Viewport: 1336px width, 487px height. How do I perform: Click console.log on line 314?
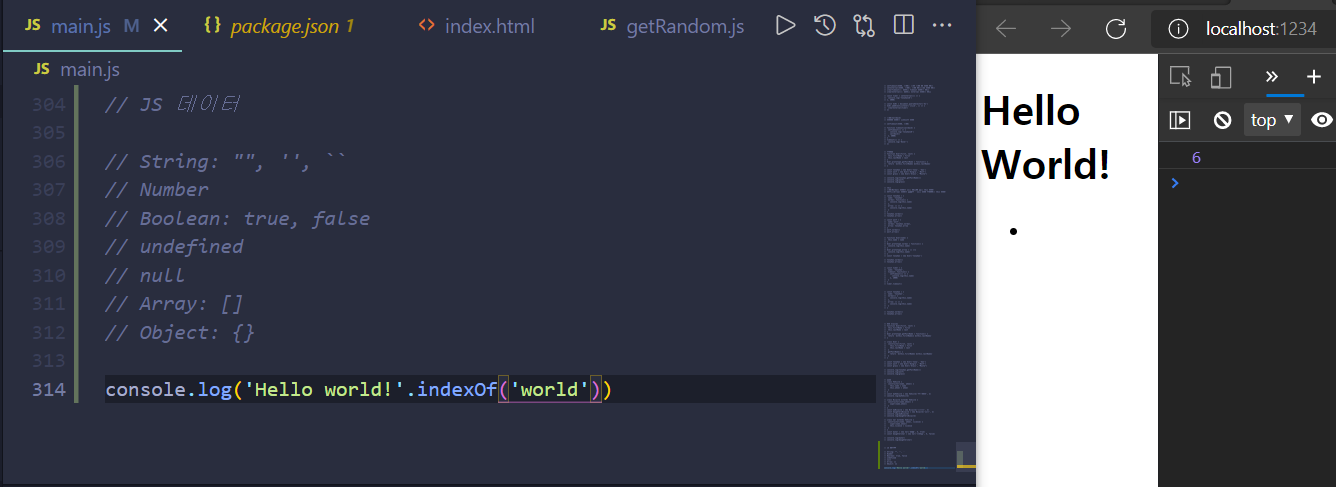pos(168,389)
